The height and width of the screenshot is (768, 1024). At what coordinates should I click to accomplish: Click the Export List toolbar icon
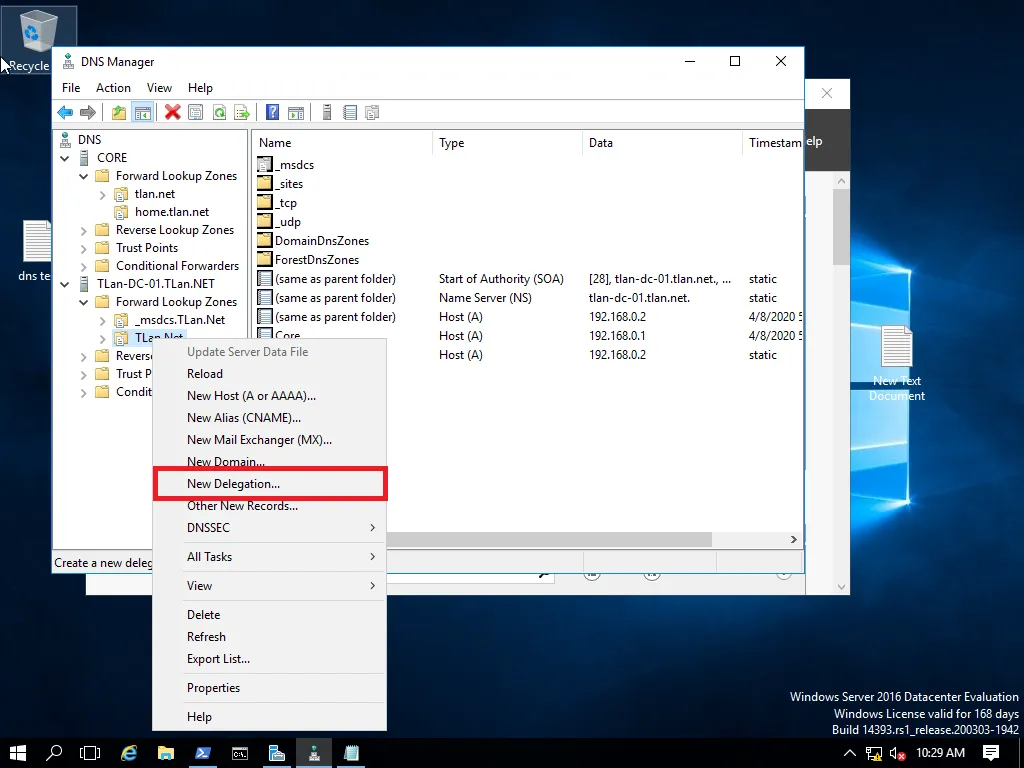point(242,112)
